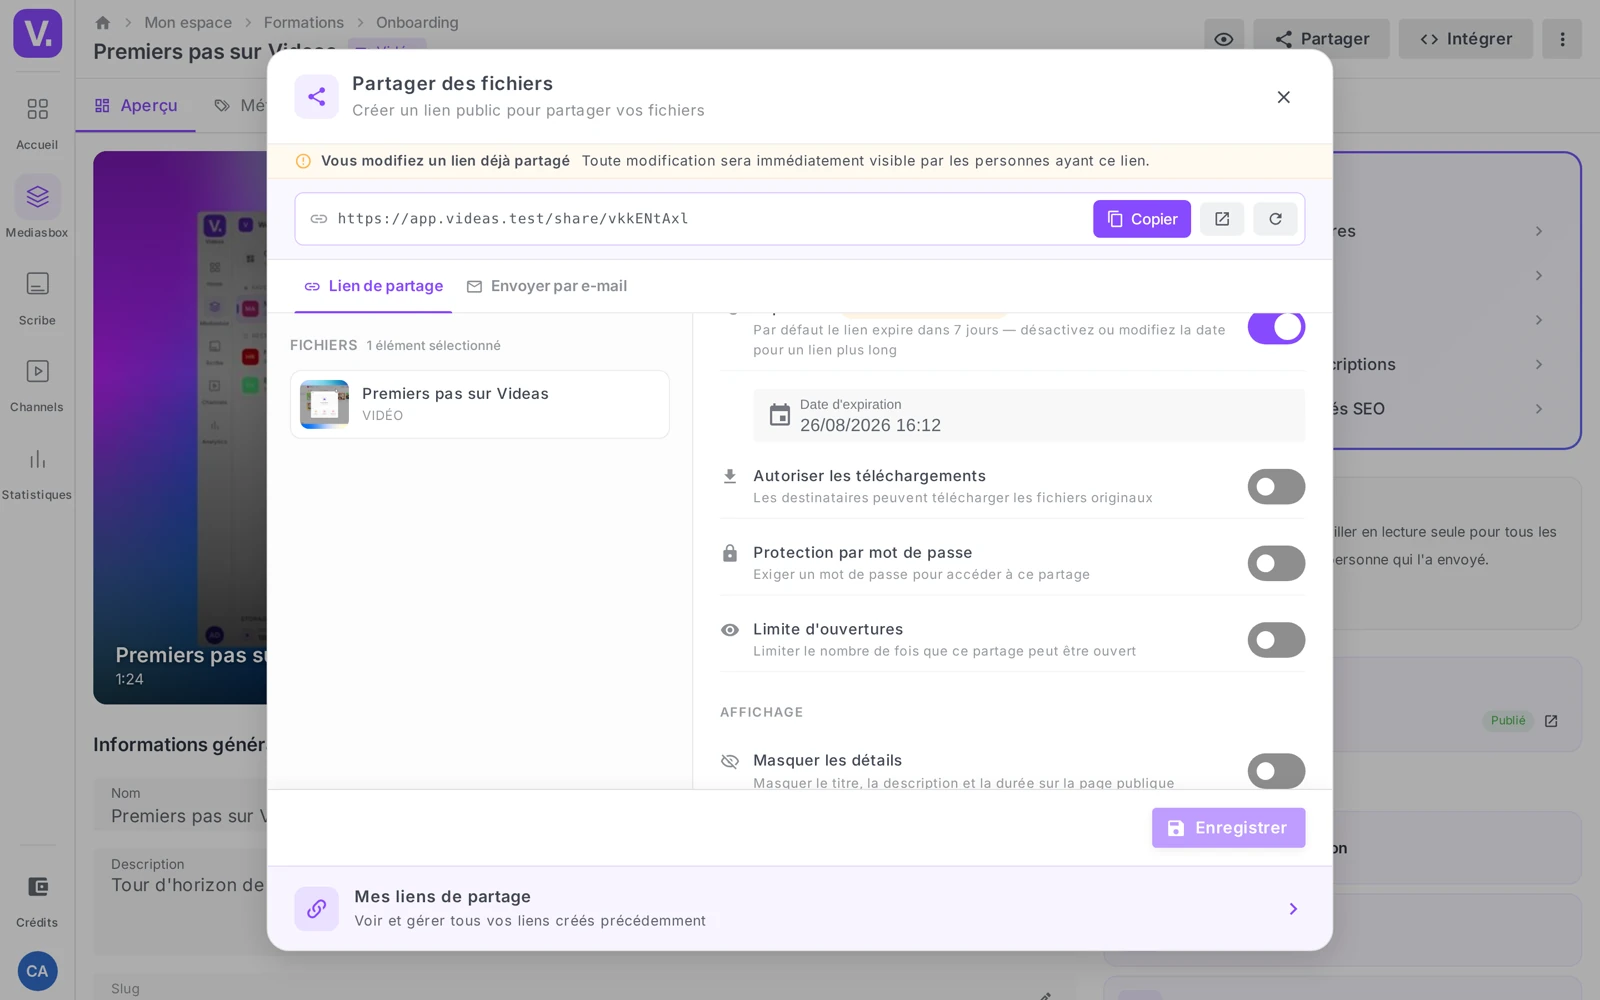Image resolution: width=1600 pixels, height=1000 pixels.
Task: Click the video preview behind the dialog
Action: click(x=180, y=428)
